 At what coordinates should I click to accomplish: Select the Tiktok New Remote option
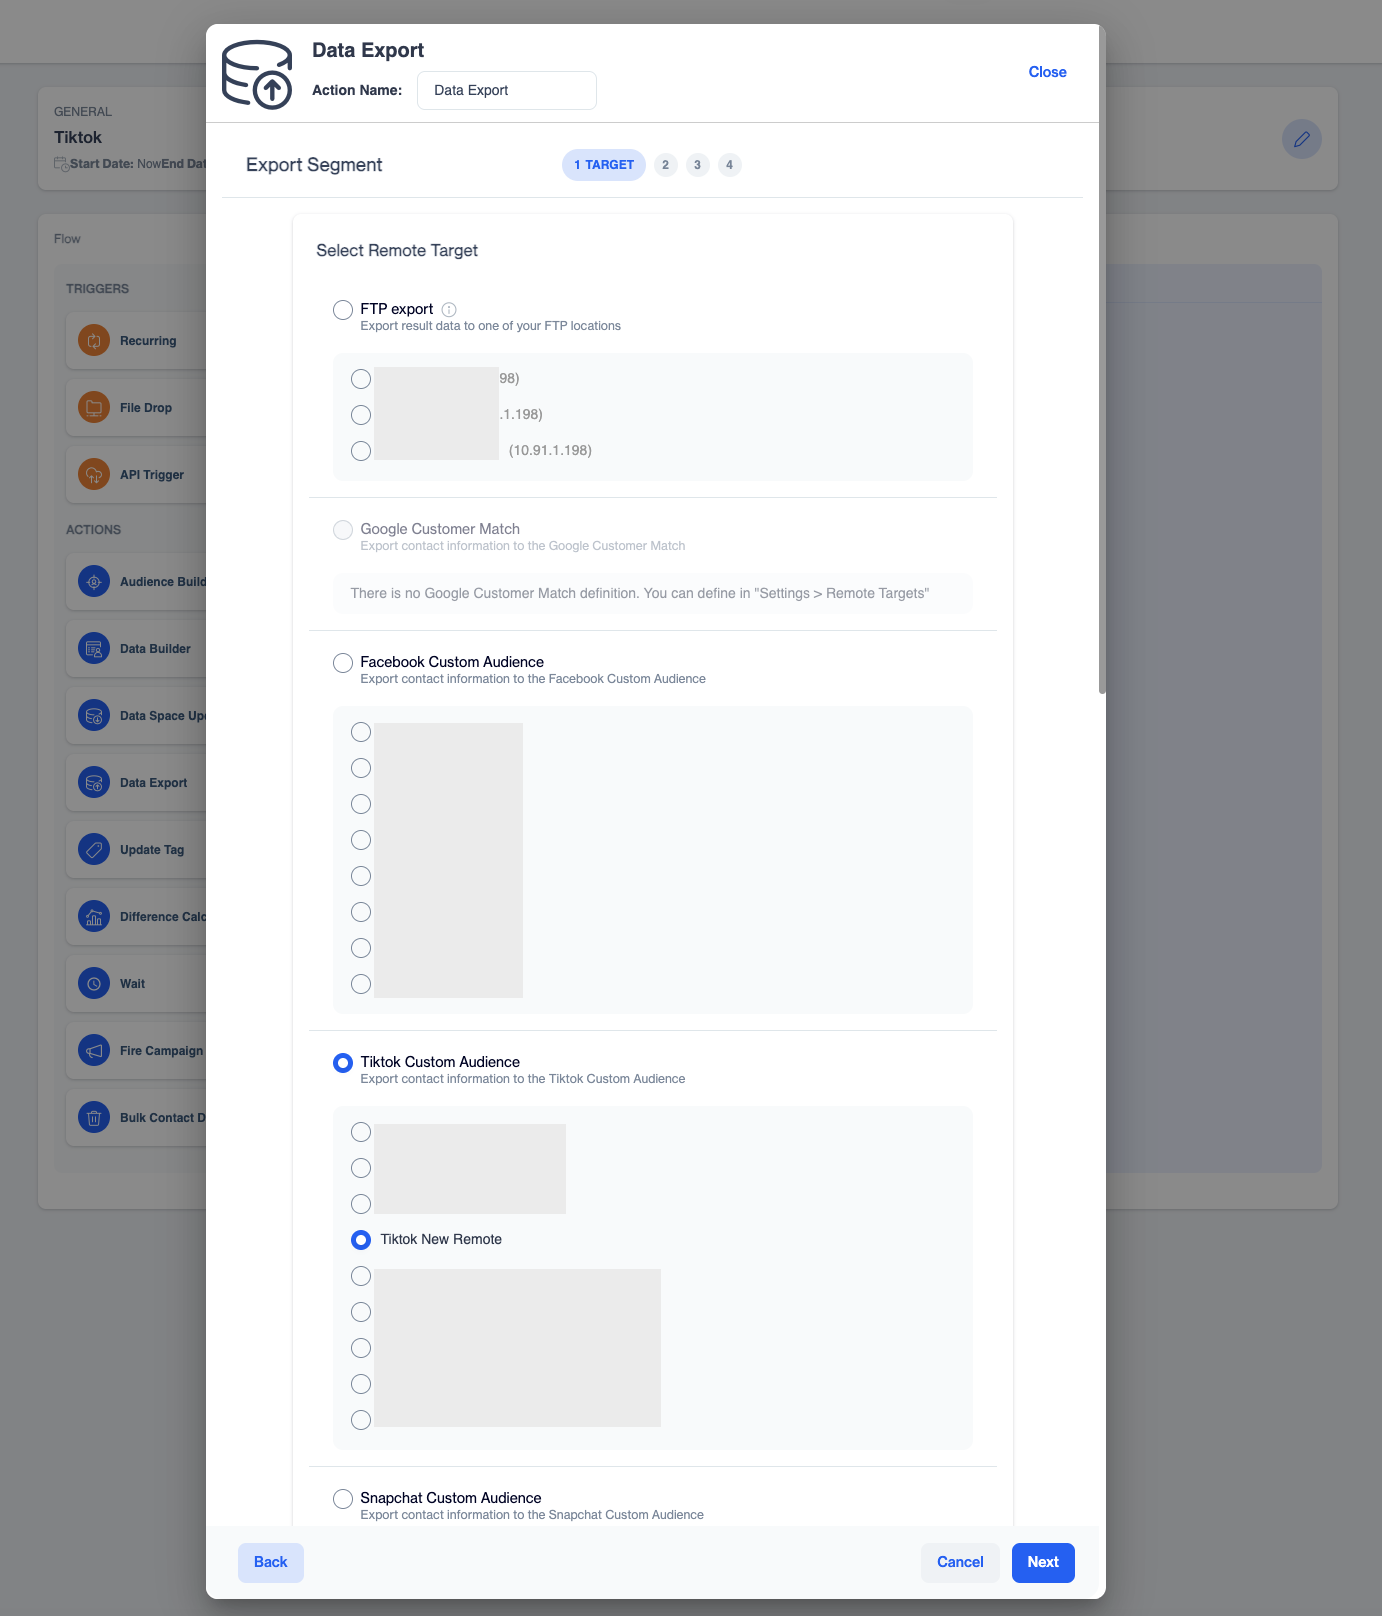(361, 1240)
